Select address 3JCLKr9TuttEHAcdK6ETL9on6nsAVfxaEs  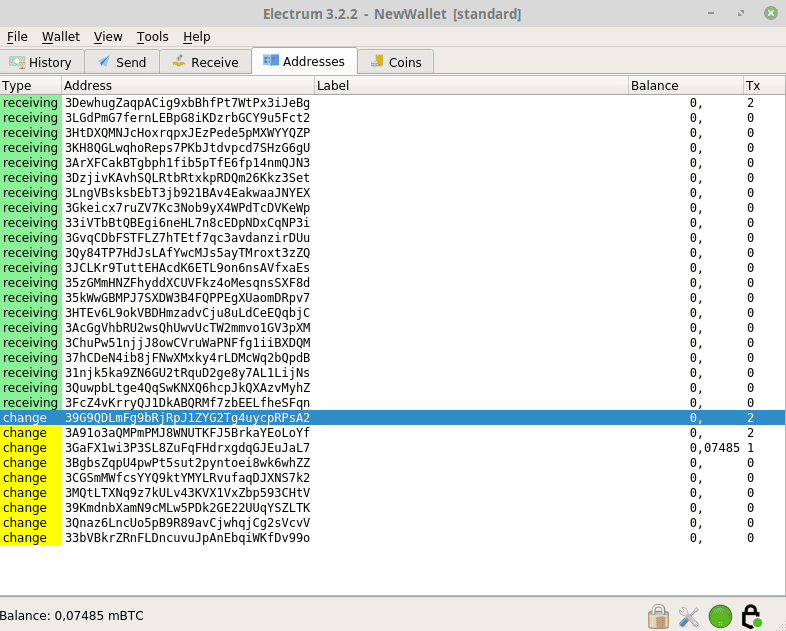click(187, 268)
